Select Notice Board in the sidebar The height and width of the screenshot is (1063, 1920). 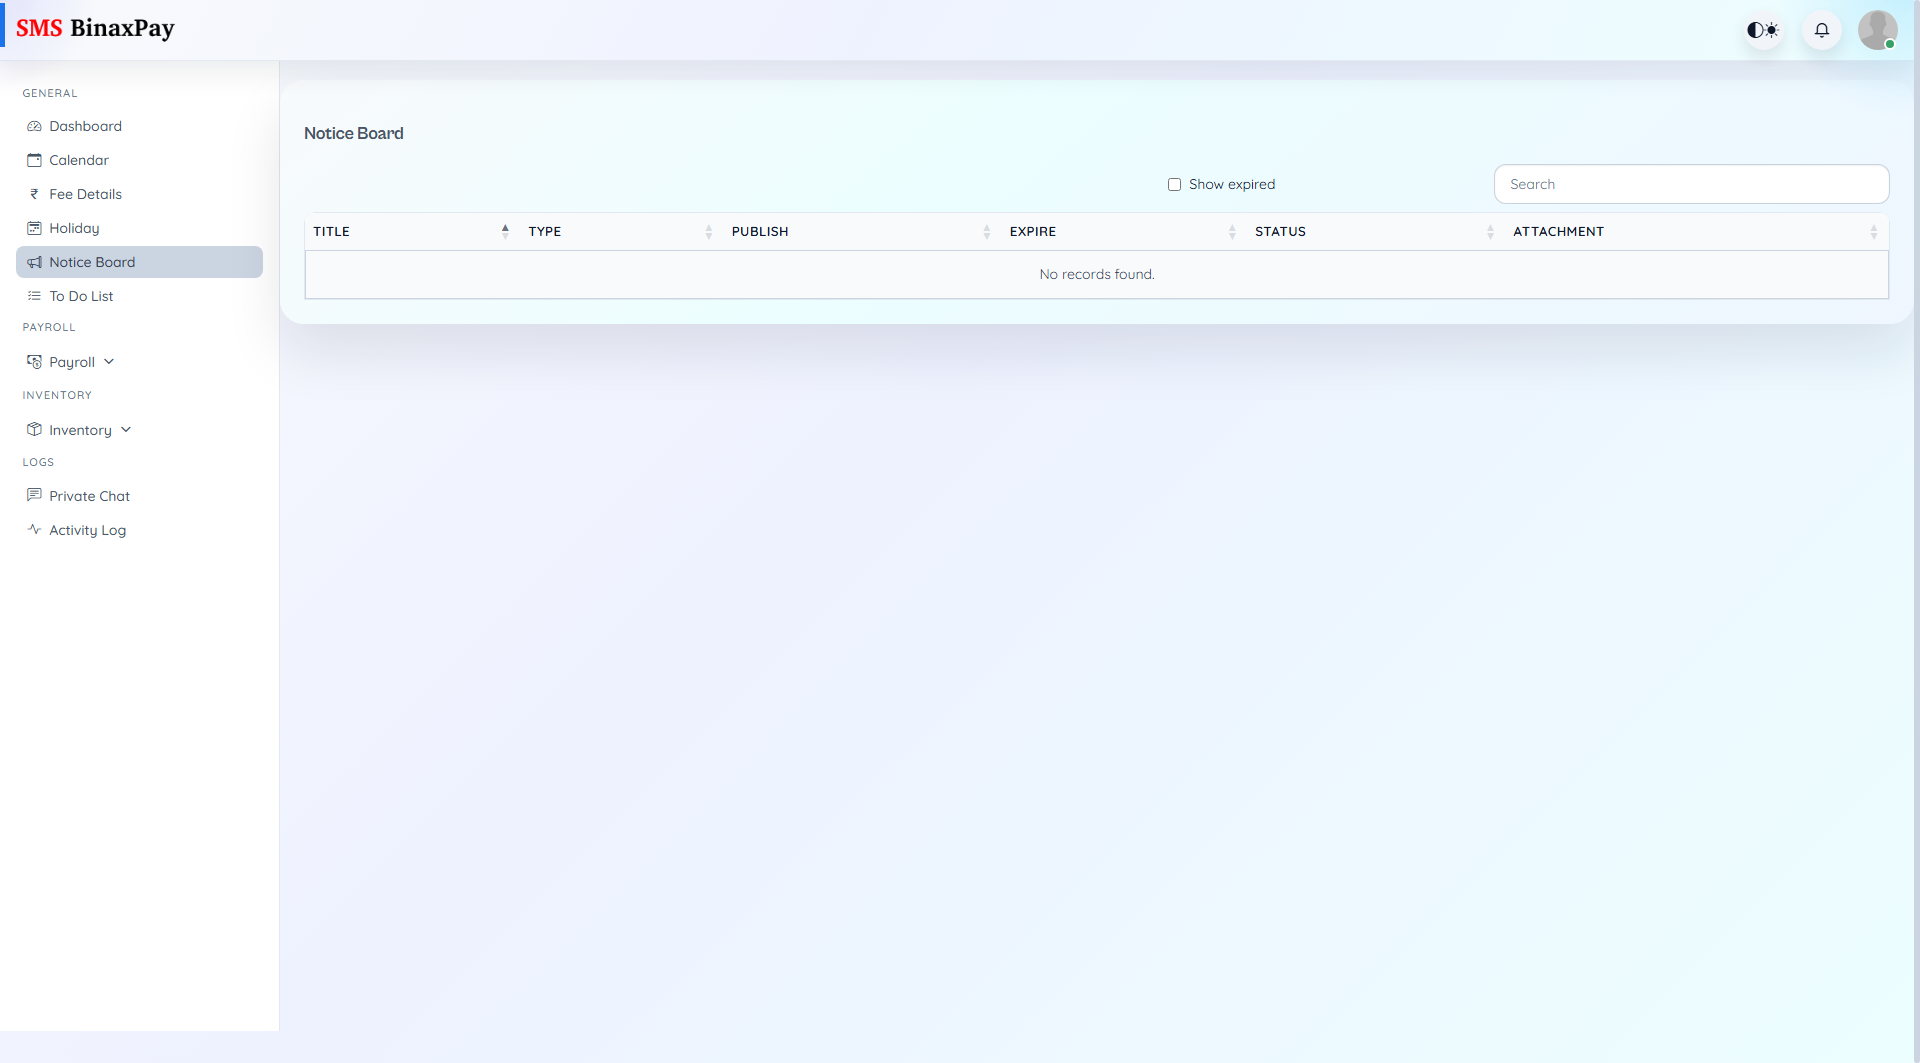[92, 262]
